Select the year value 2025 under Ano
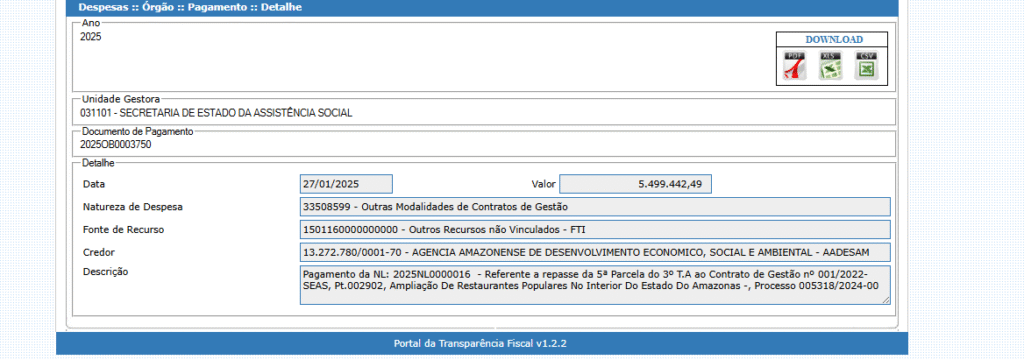Viewport: 1024px width, 360px height. [91, 37]
